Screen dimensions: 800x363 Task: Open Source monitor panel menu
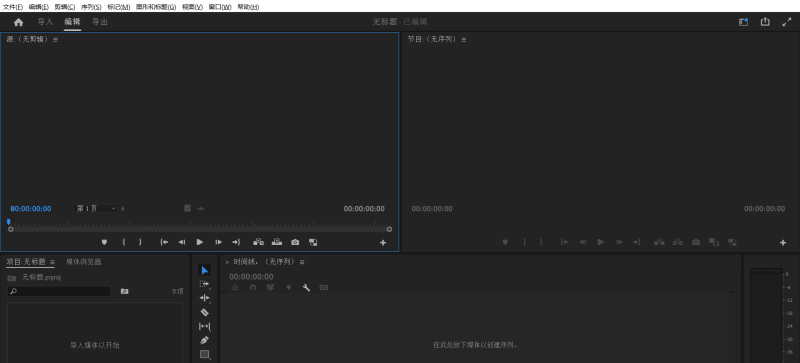pos(56,40)
